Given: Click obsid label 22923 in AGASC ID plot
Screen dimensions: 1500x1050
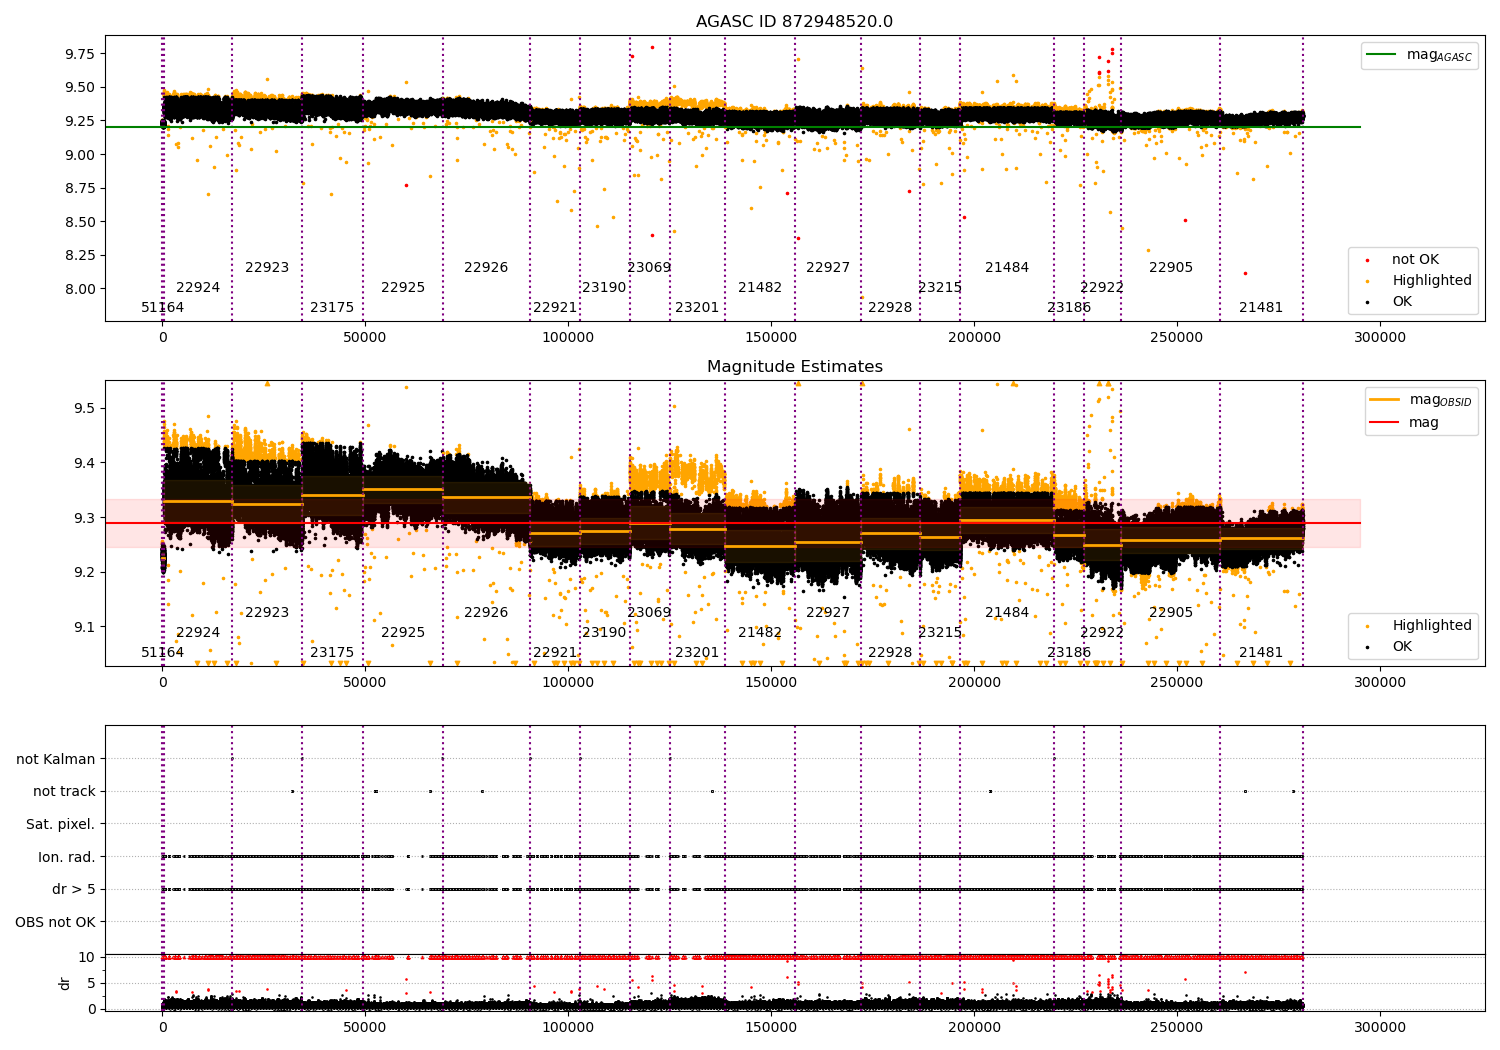Looking at the screenshot, I should [x=267, y=267].
